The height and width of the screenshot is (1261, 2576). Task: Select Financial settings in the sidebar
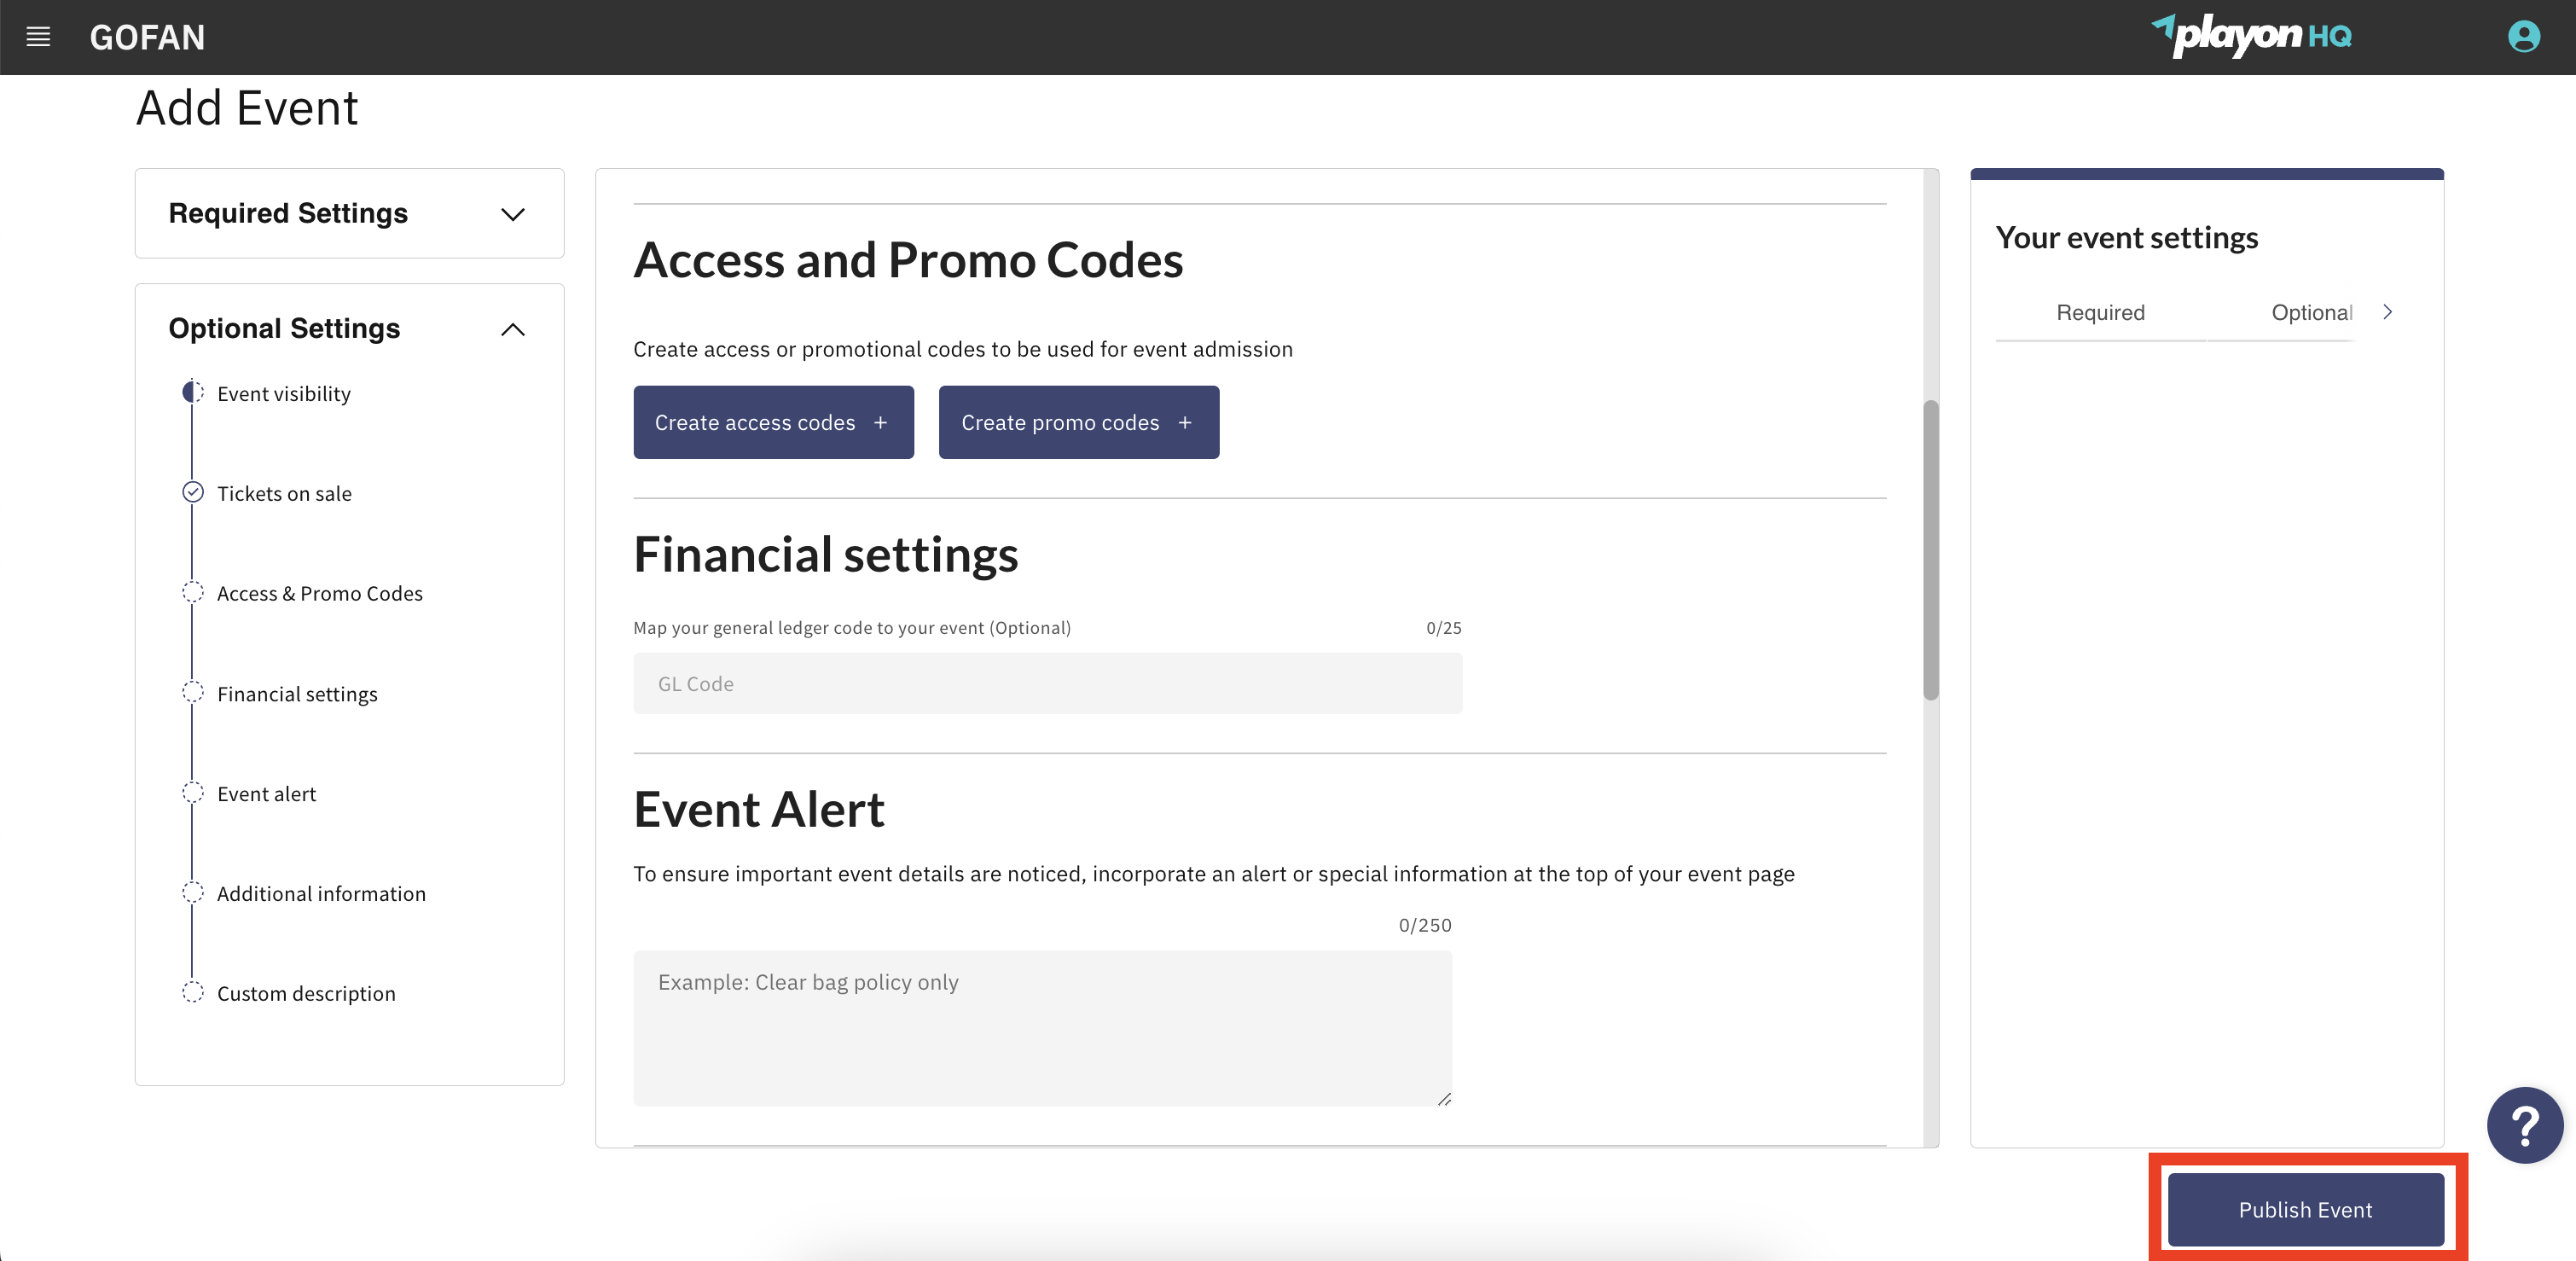coord(297,693)
